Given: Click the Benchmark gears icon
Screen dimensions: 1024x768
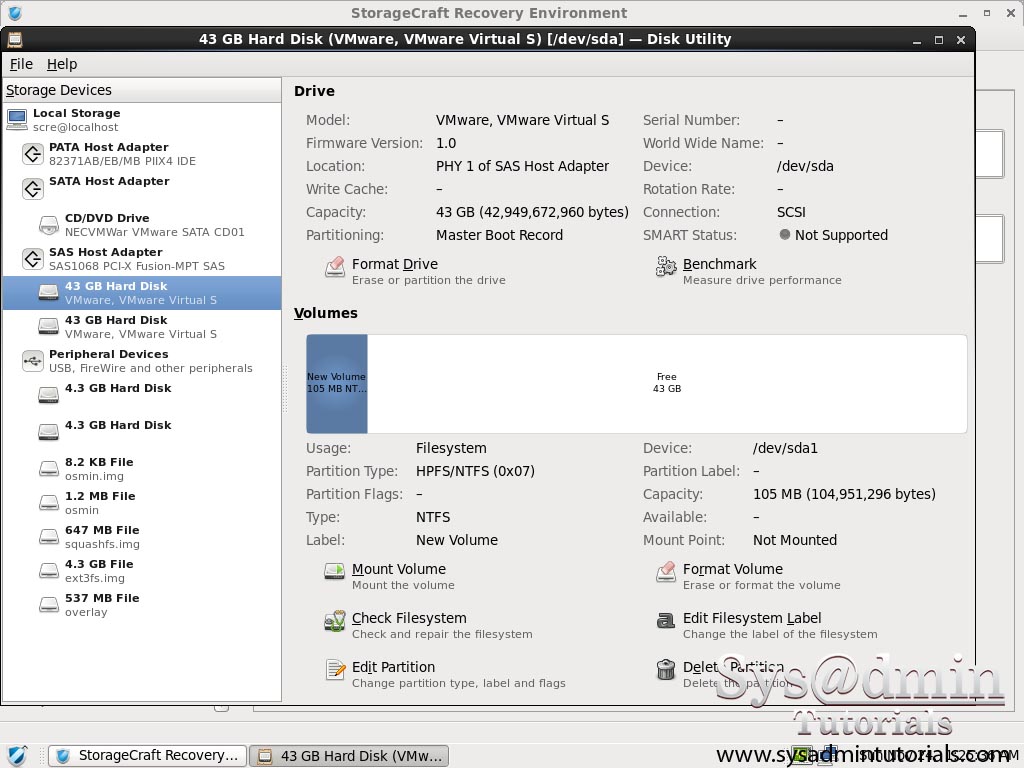Looking at the screenshot, I should pos(665,267).
